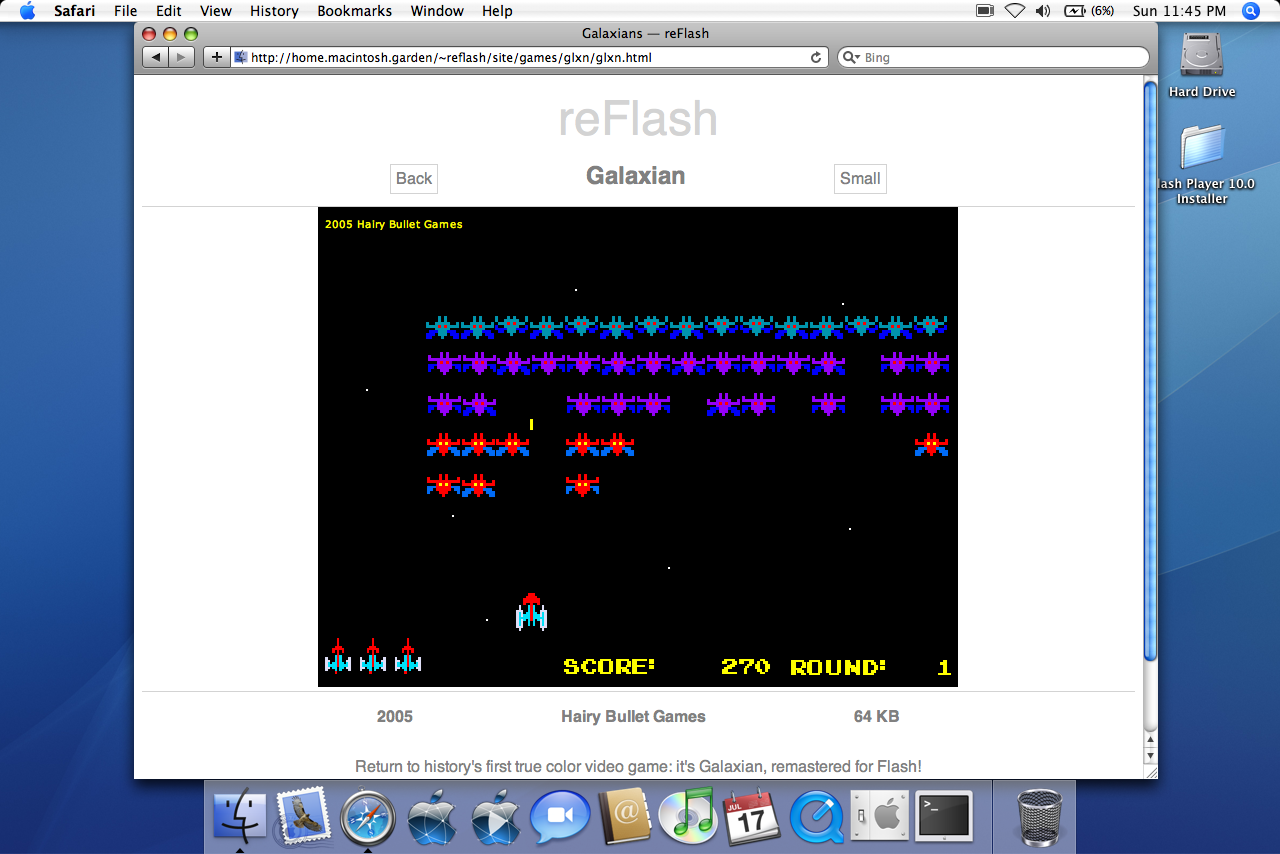The height and width of the screenshot is (854, 1280).
Task: Click the scrollbar up arrow
Action: coord(1150,739)
